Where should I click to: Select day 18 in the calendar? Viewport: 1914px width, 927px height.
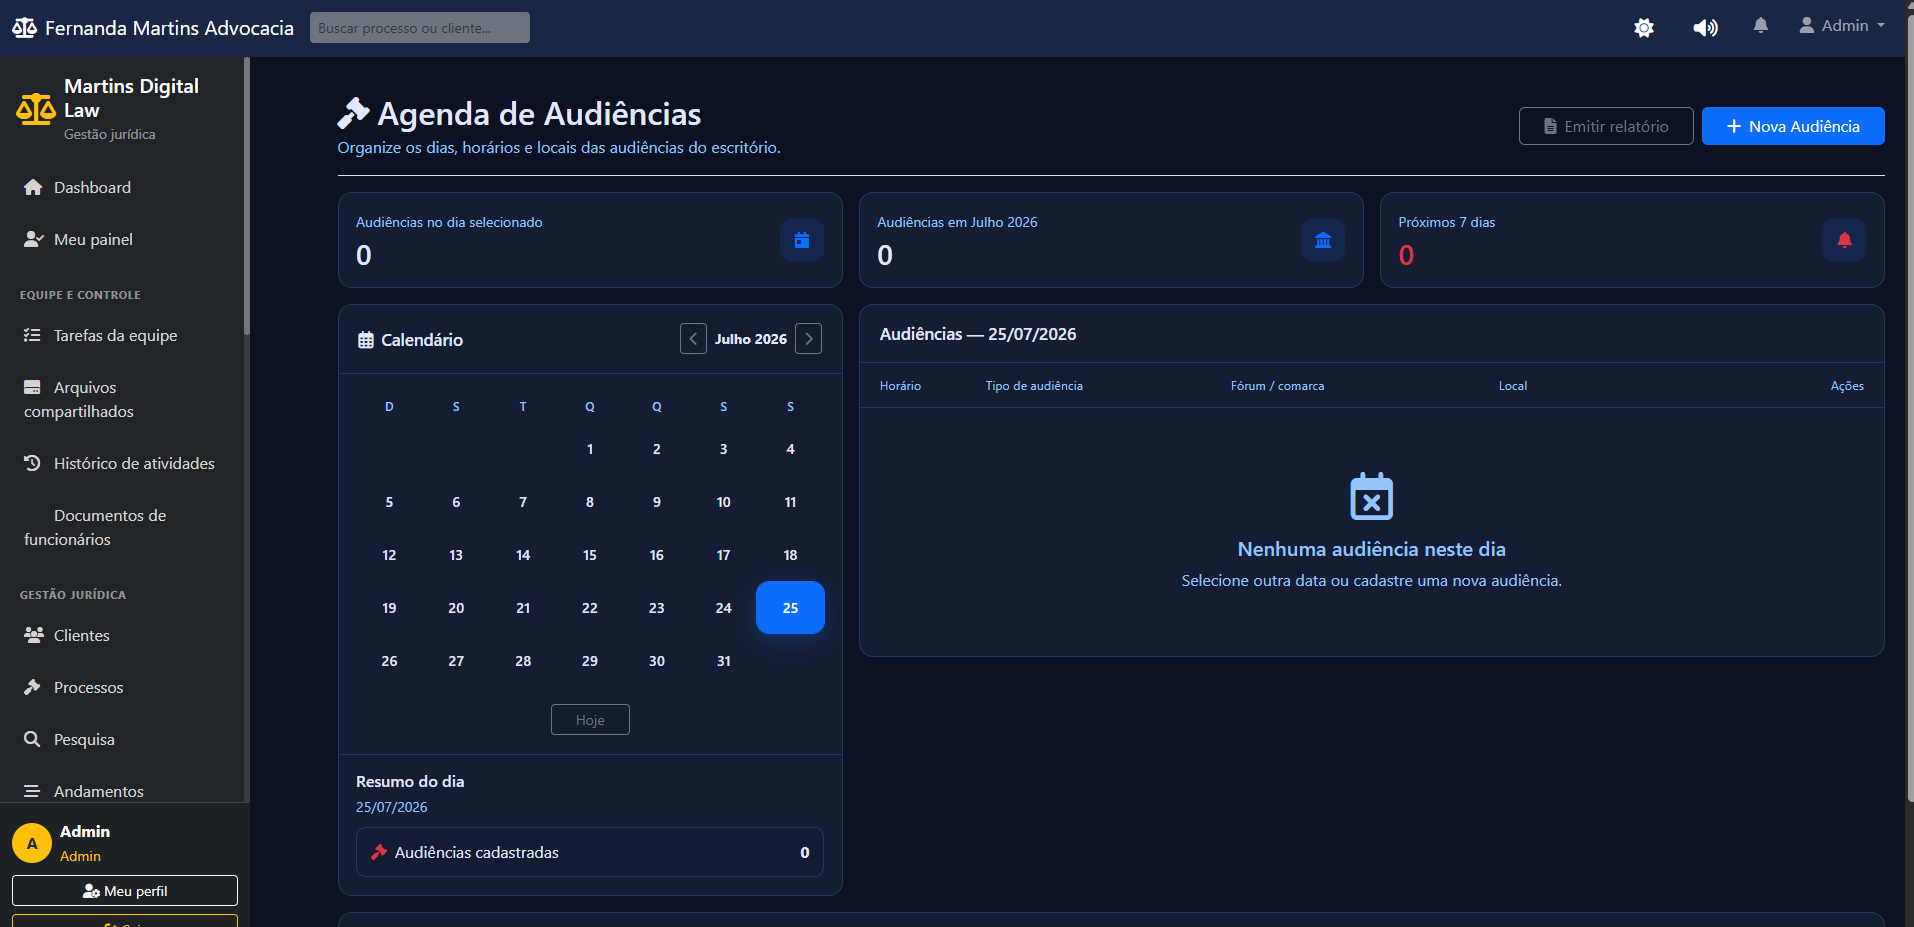(790, 555)
